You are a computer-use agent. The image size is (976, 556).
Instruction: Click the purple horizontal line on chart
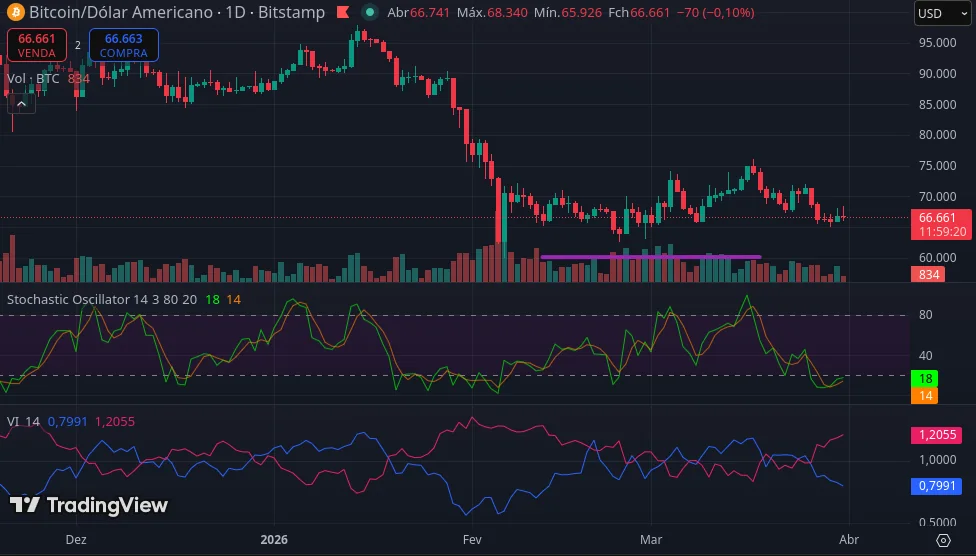click(650, 257)
